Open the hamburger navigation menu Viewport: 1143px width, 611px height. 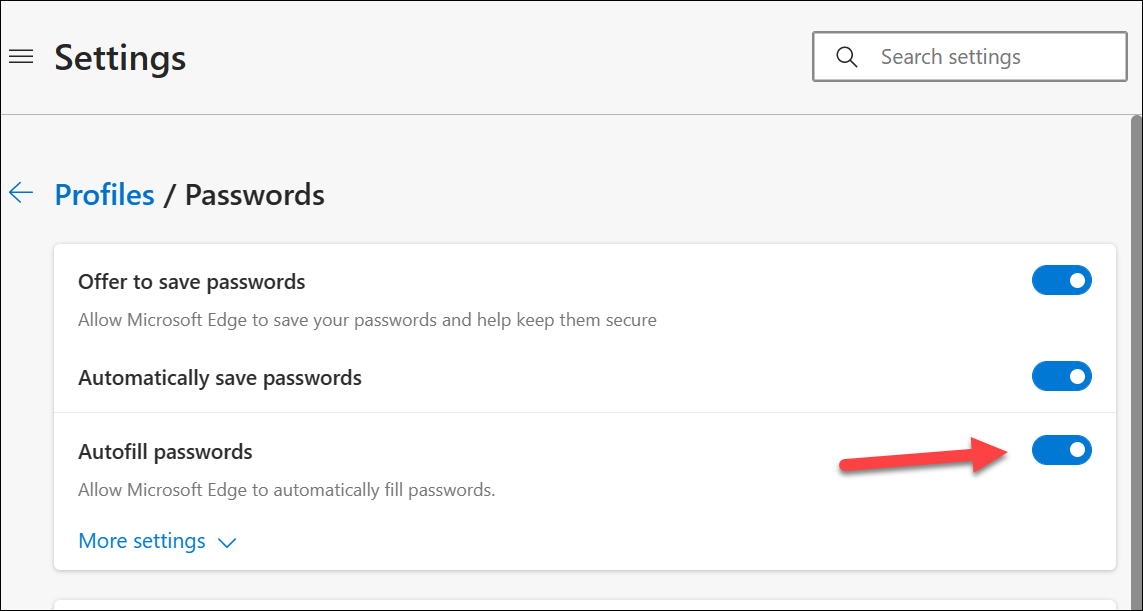[21, 57]
